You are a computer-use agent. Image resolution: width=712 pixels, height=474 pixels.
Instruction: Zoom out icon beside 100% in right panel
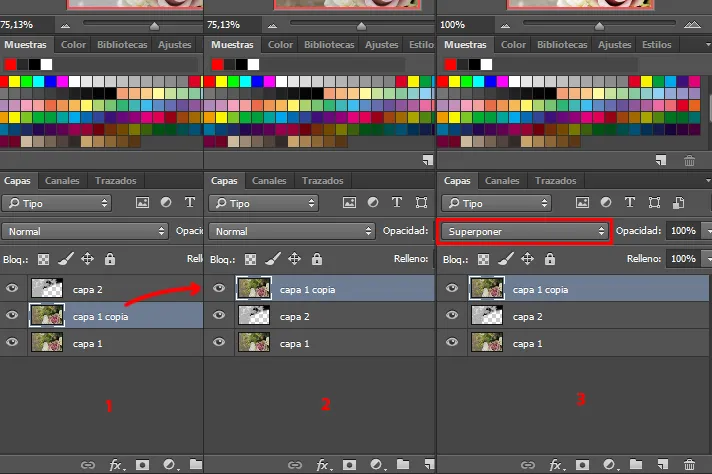click(x=505, y=26)
